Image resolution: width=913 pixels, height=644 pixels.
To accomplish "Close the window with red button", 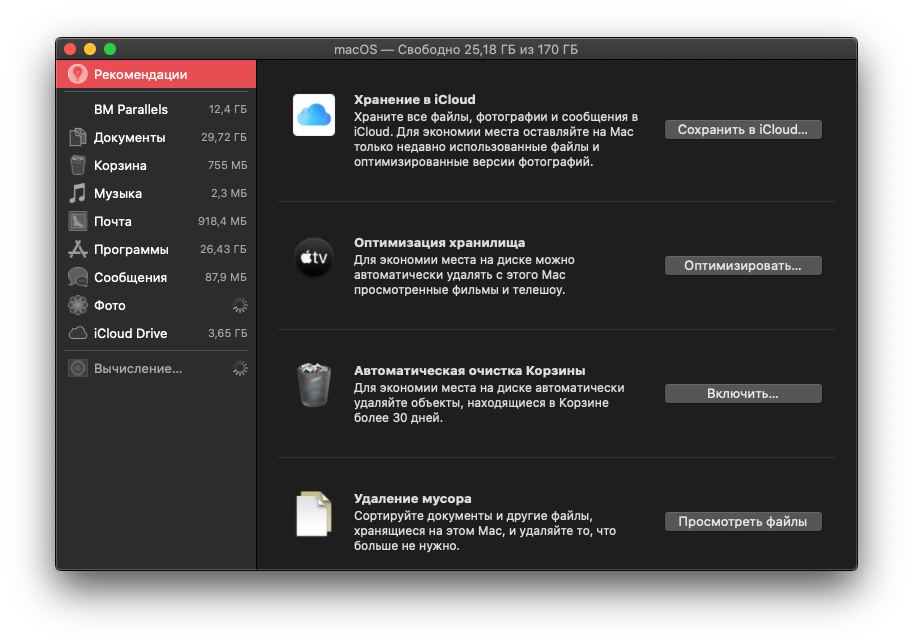I will [70, 49].
